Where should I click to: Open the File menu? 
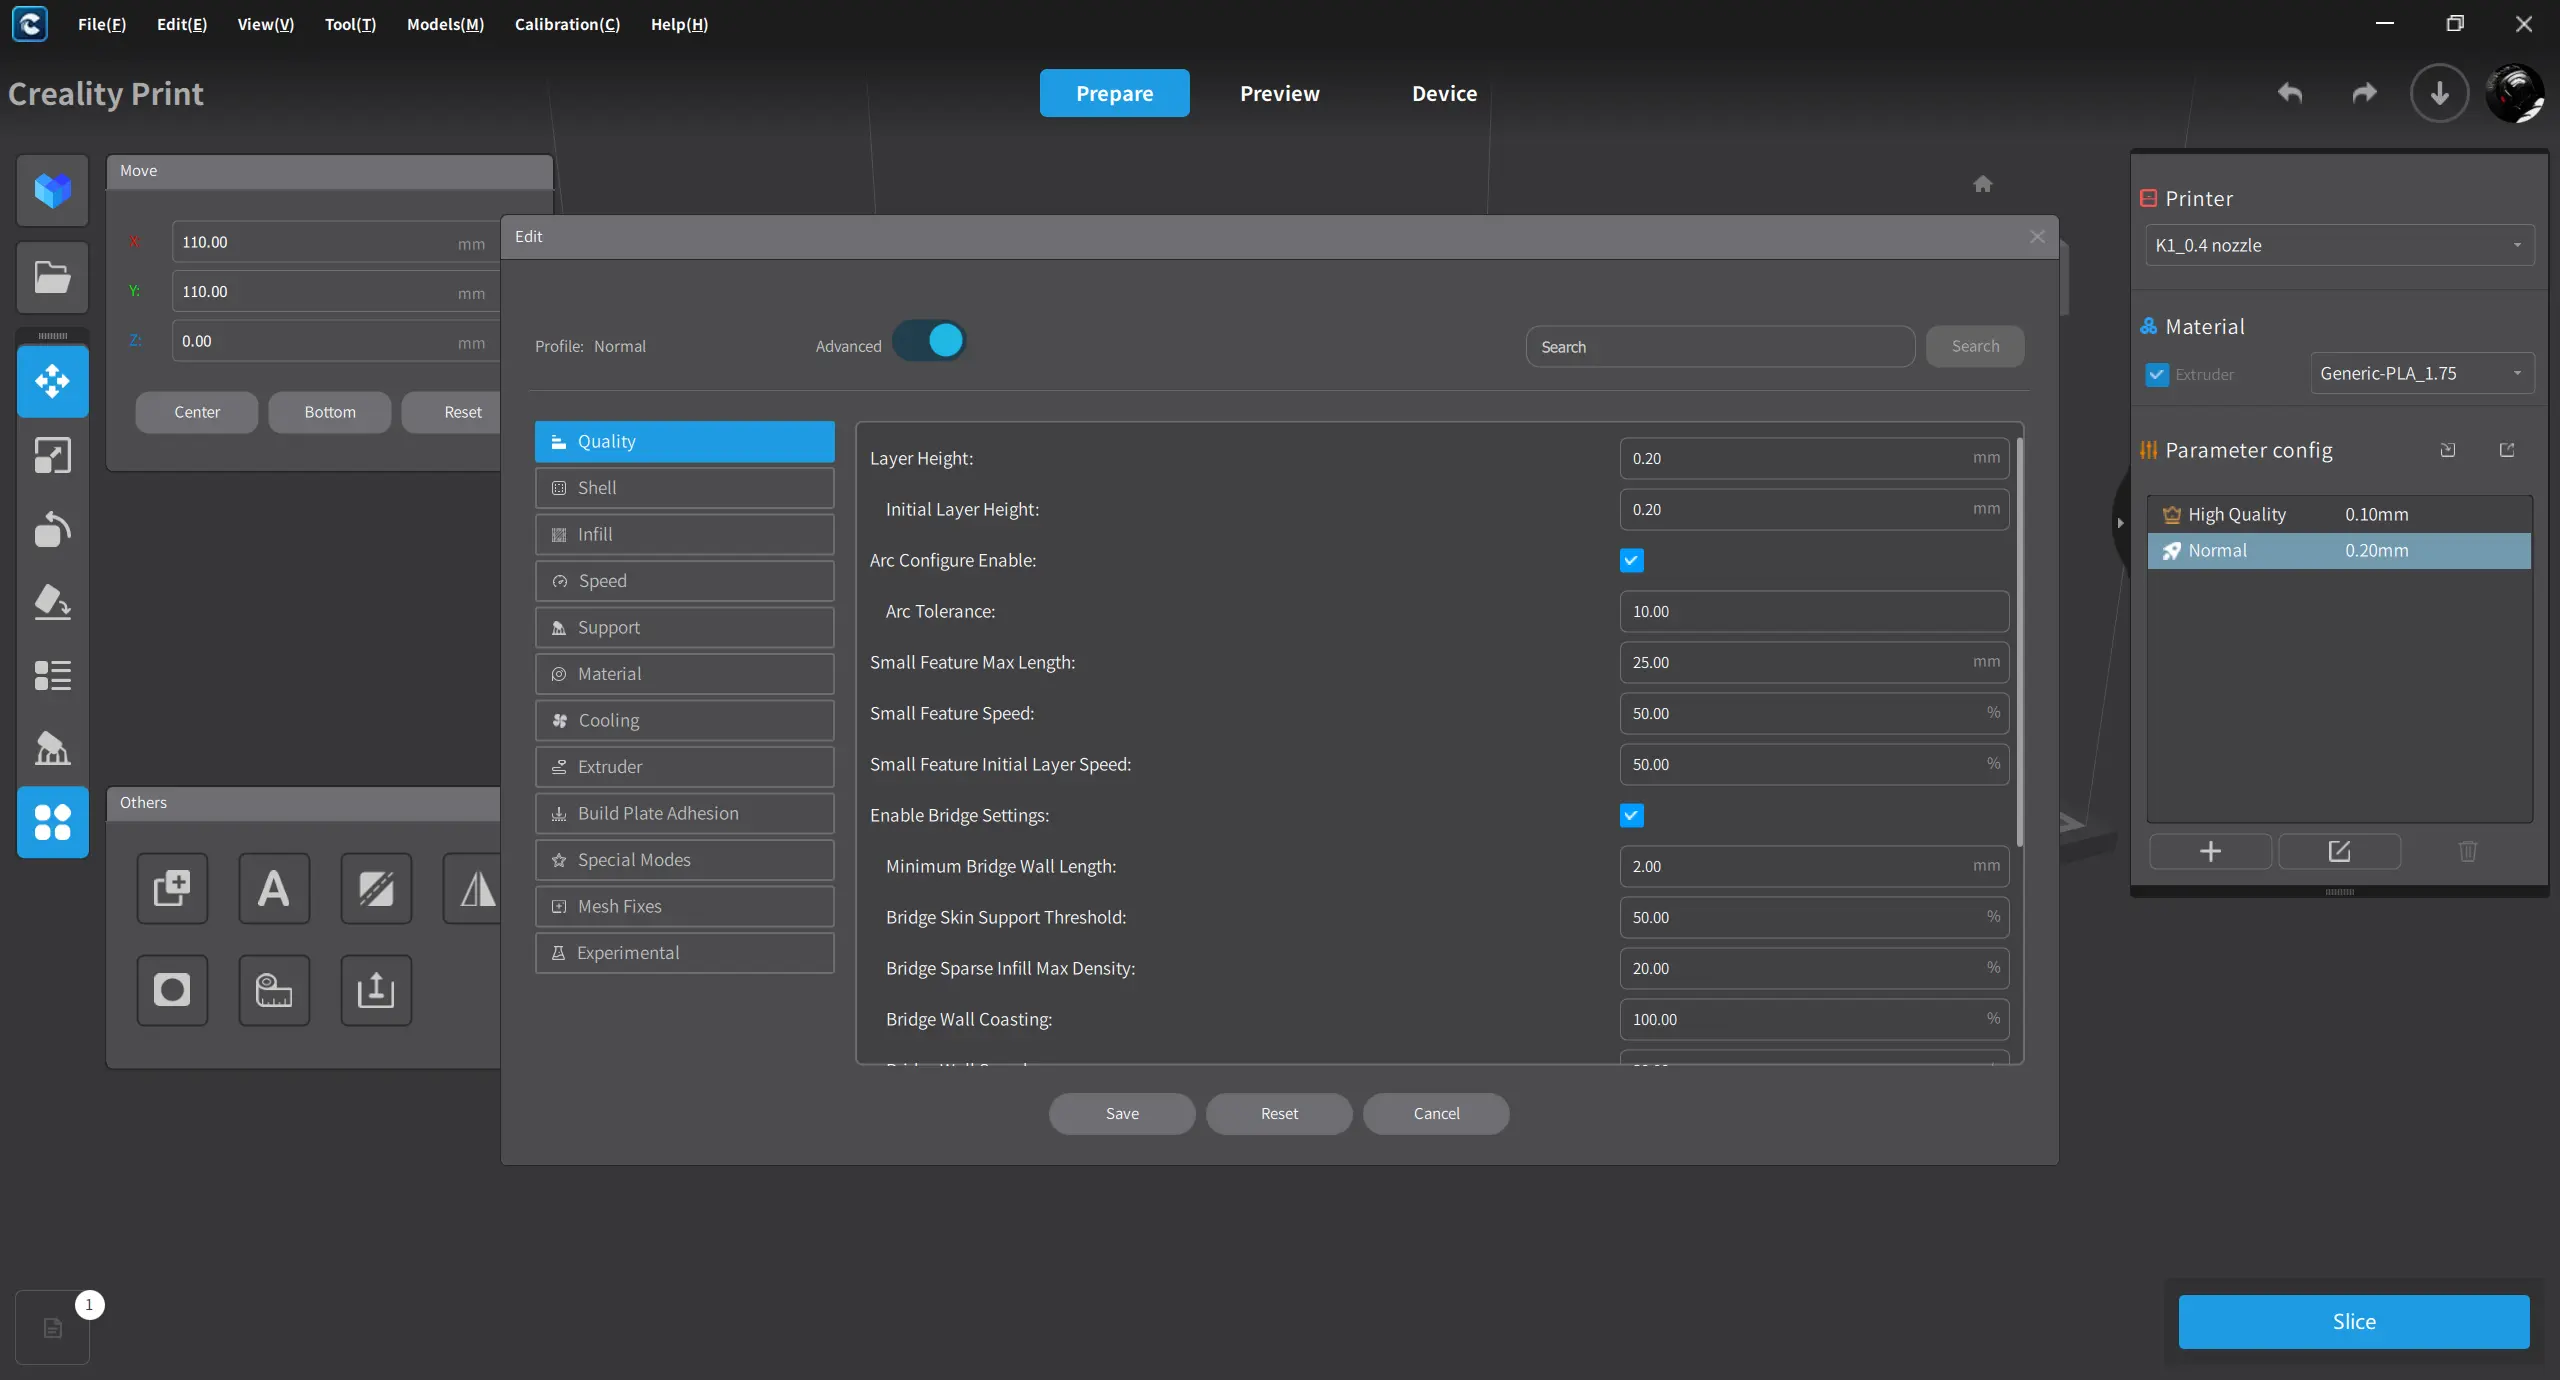(102, 24)
